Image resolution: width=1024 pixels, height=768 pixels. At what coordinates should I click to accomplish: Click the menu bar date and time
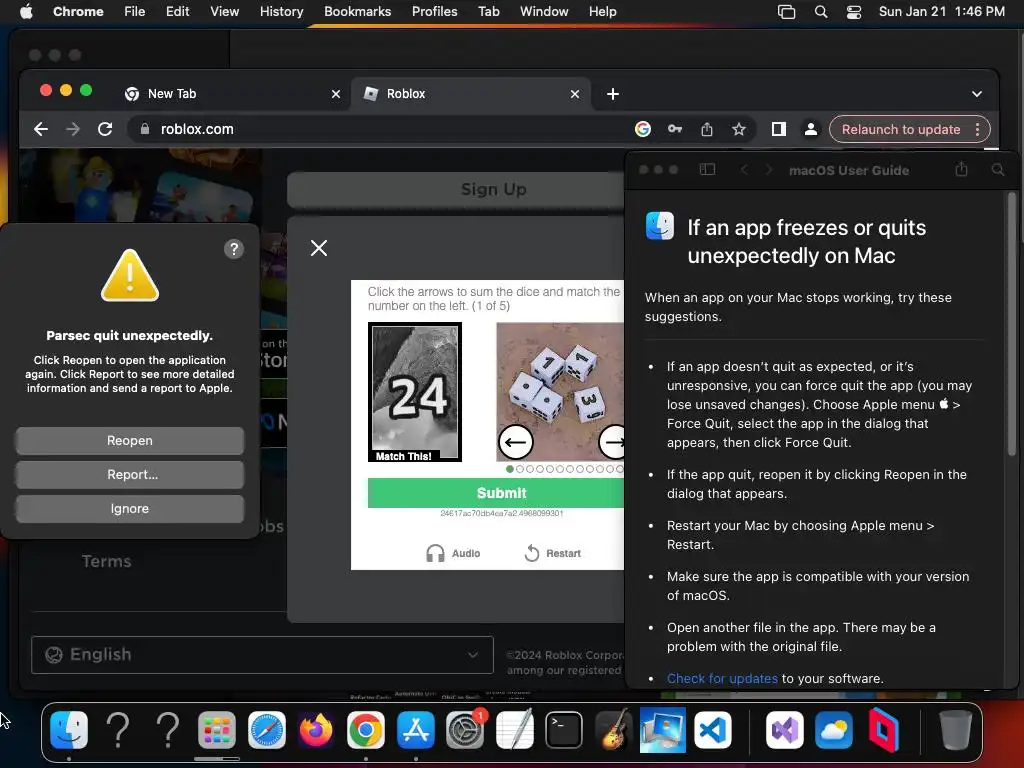[941, 12]
